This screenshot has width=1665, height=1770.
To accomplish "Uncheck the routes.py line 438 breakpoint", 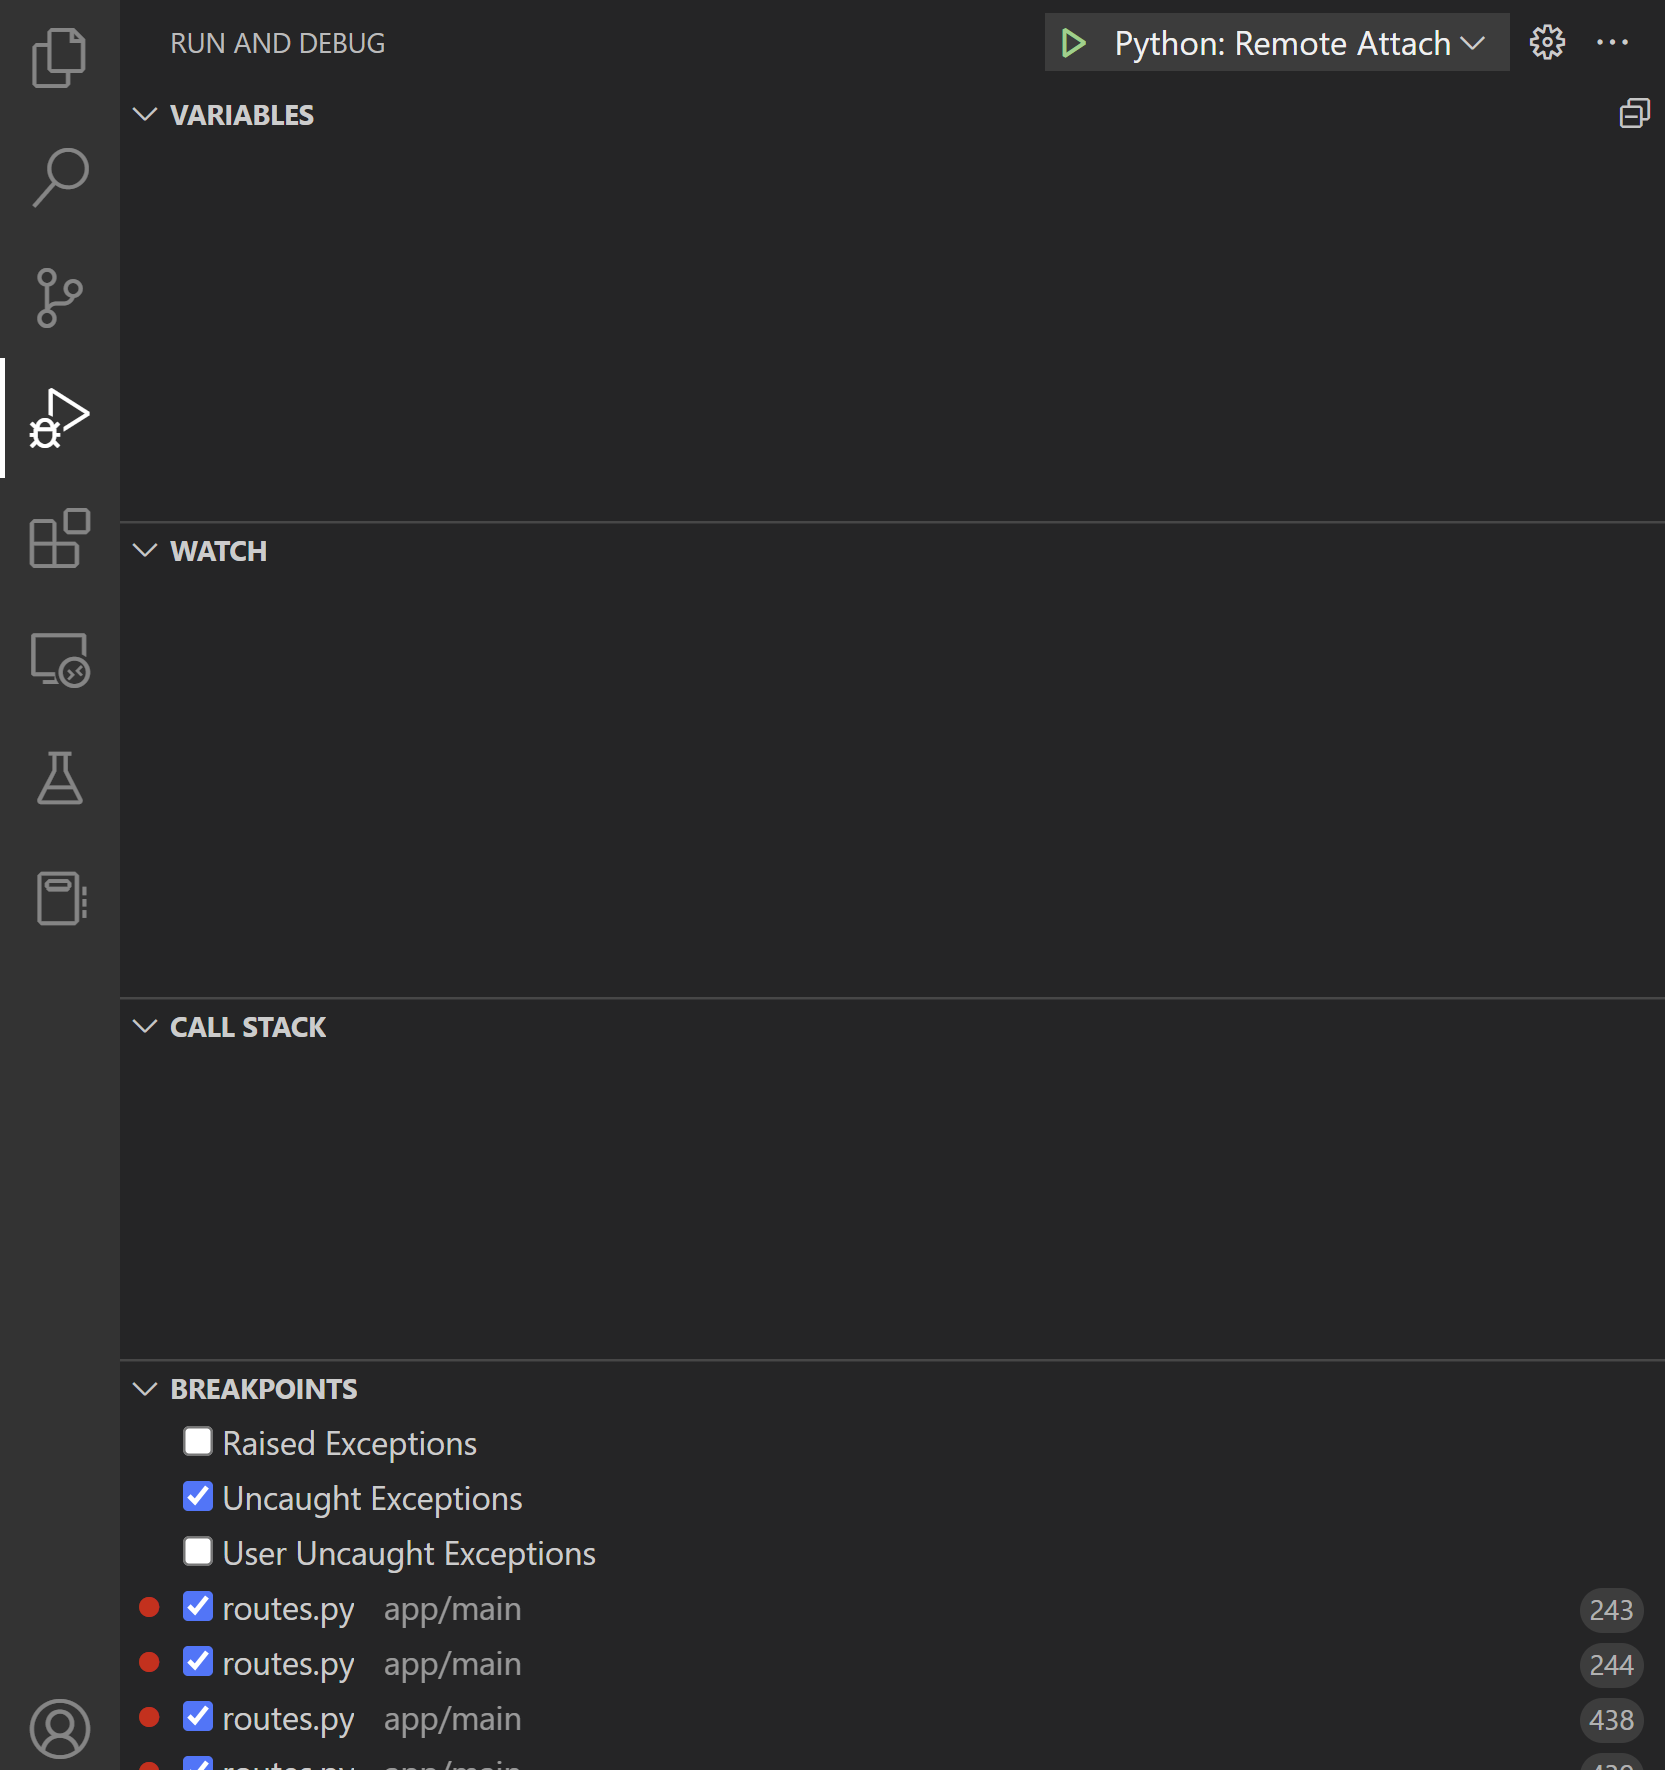I will [x=198, y=1717].
